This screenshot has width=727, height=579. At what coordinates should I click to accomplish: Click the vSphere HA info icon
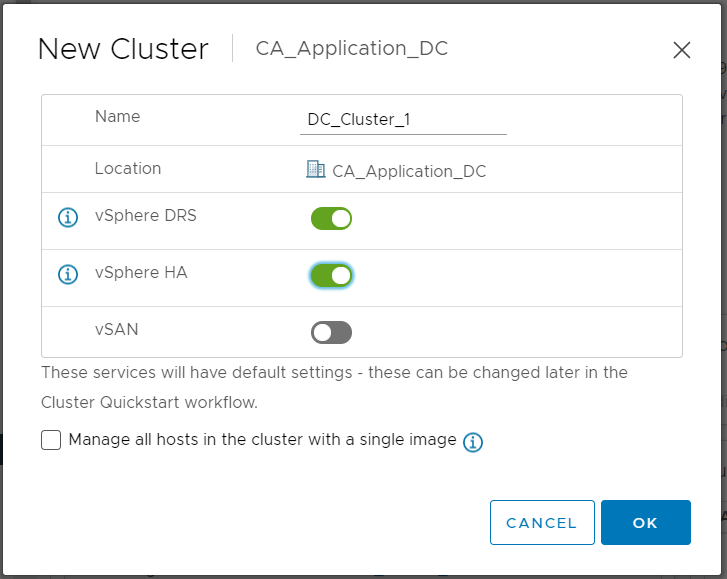pos(68,274)
